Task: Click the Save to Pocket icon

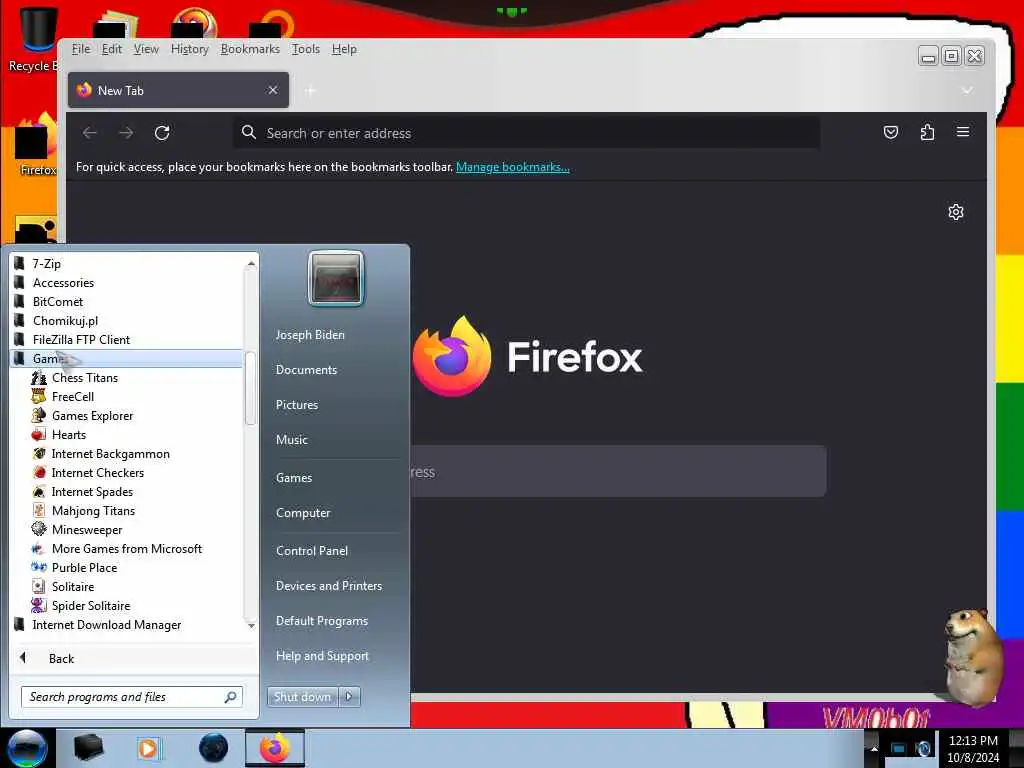Action: (891, 133)
